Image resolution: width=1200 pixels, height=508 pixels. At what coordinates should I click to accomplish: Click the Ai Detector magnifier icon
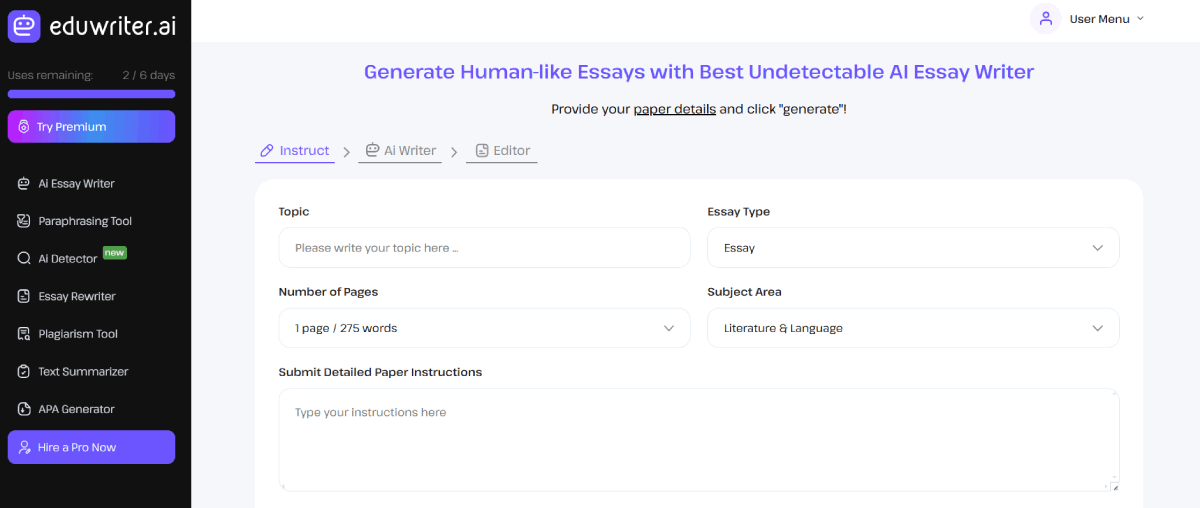24,259
